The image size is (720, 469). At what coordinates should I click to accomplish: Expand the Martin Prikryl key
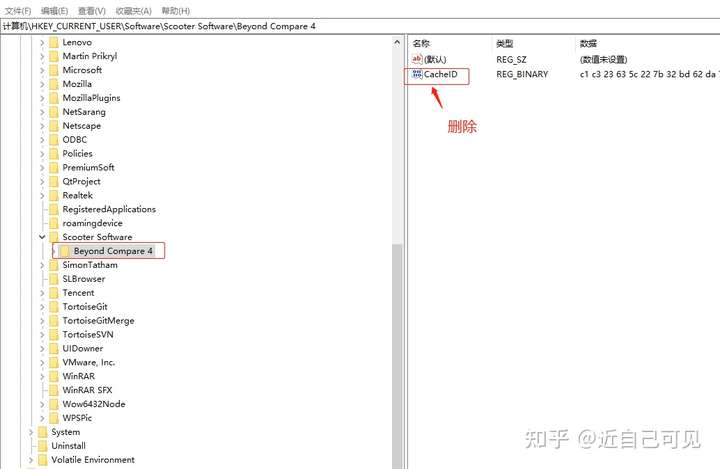pyautogui.click(x=42, y=57)
